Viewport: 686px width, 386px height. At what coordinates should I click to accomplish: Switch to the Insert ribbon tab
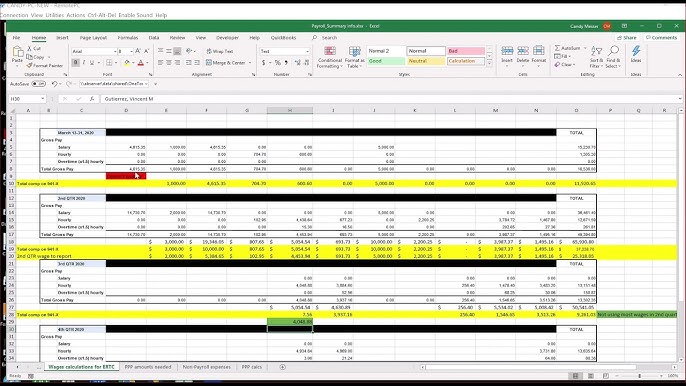click(62, 38)
